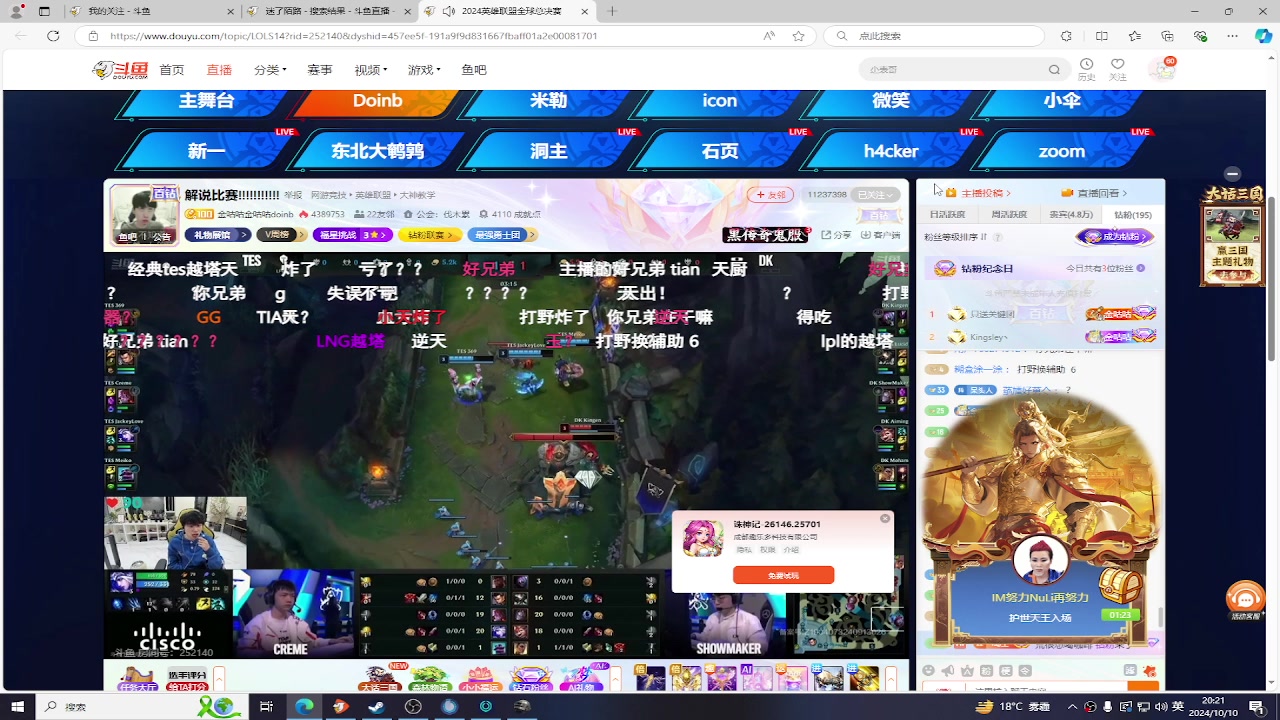Expand the 分类 categories dropdown
The height and width of the screenshot is (720, 1280).
click(x=270, y=70)
